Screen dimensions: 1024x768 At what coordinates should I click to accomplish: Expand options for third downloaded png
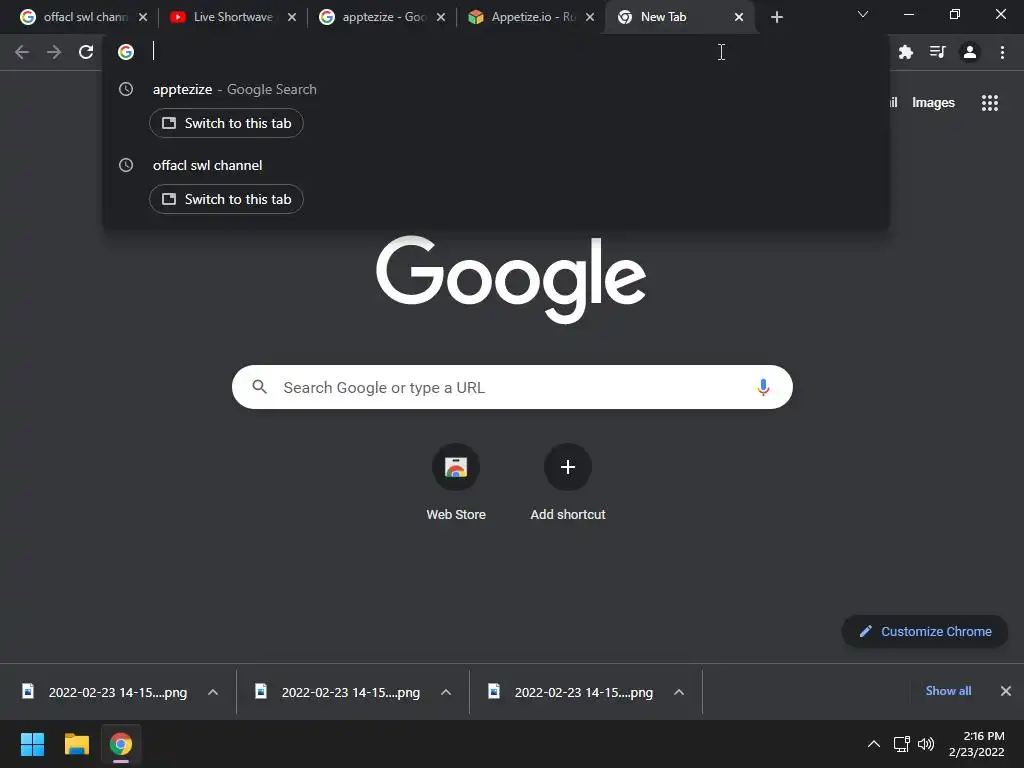tap(679, 692)
